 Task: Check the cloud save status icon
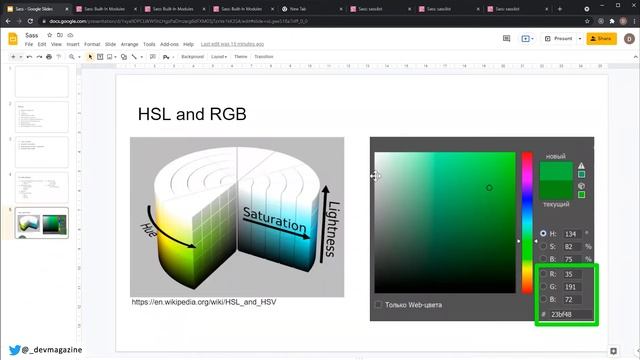[x=70, y=35]
